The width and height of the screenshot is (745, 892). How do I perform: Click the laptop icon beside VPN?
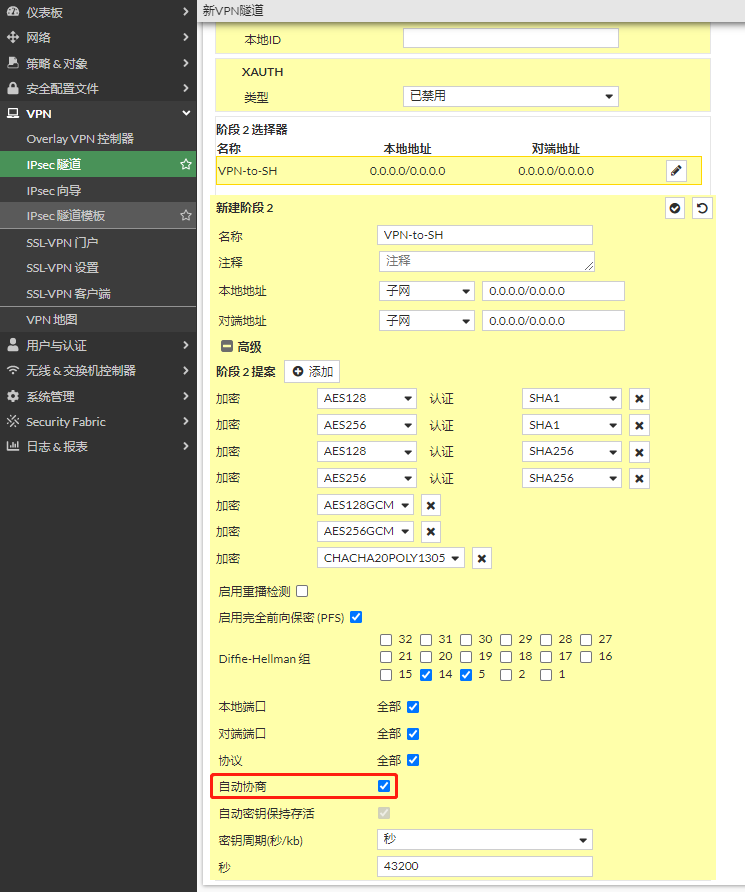point(13,113)
